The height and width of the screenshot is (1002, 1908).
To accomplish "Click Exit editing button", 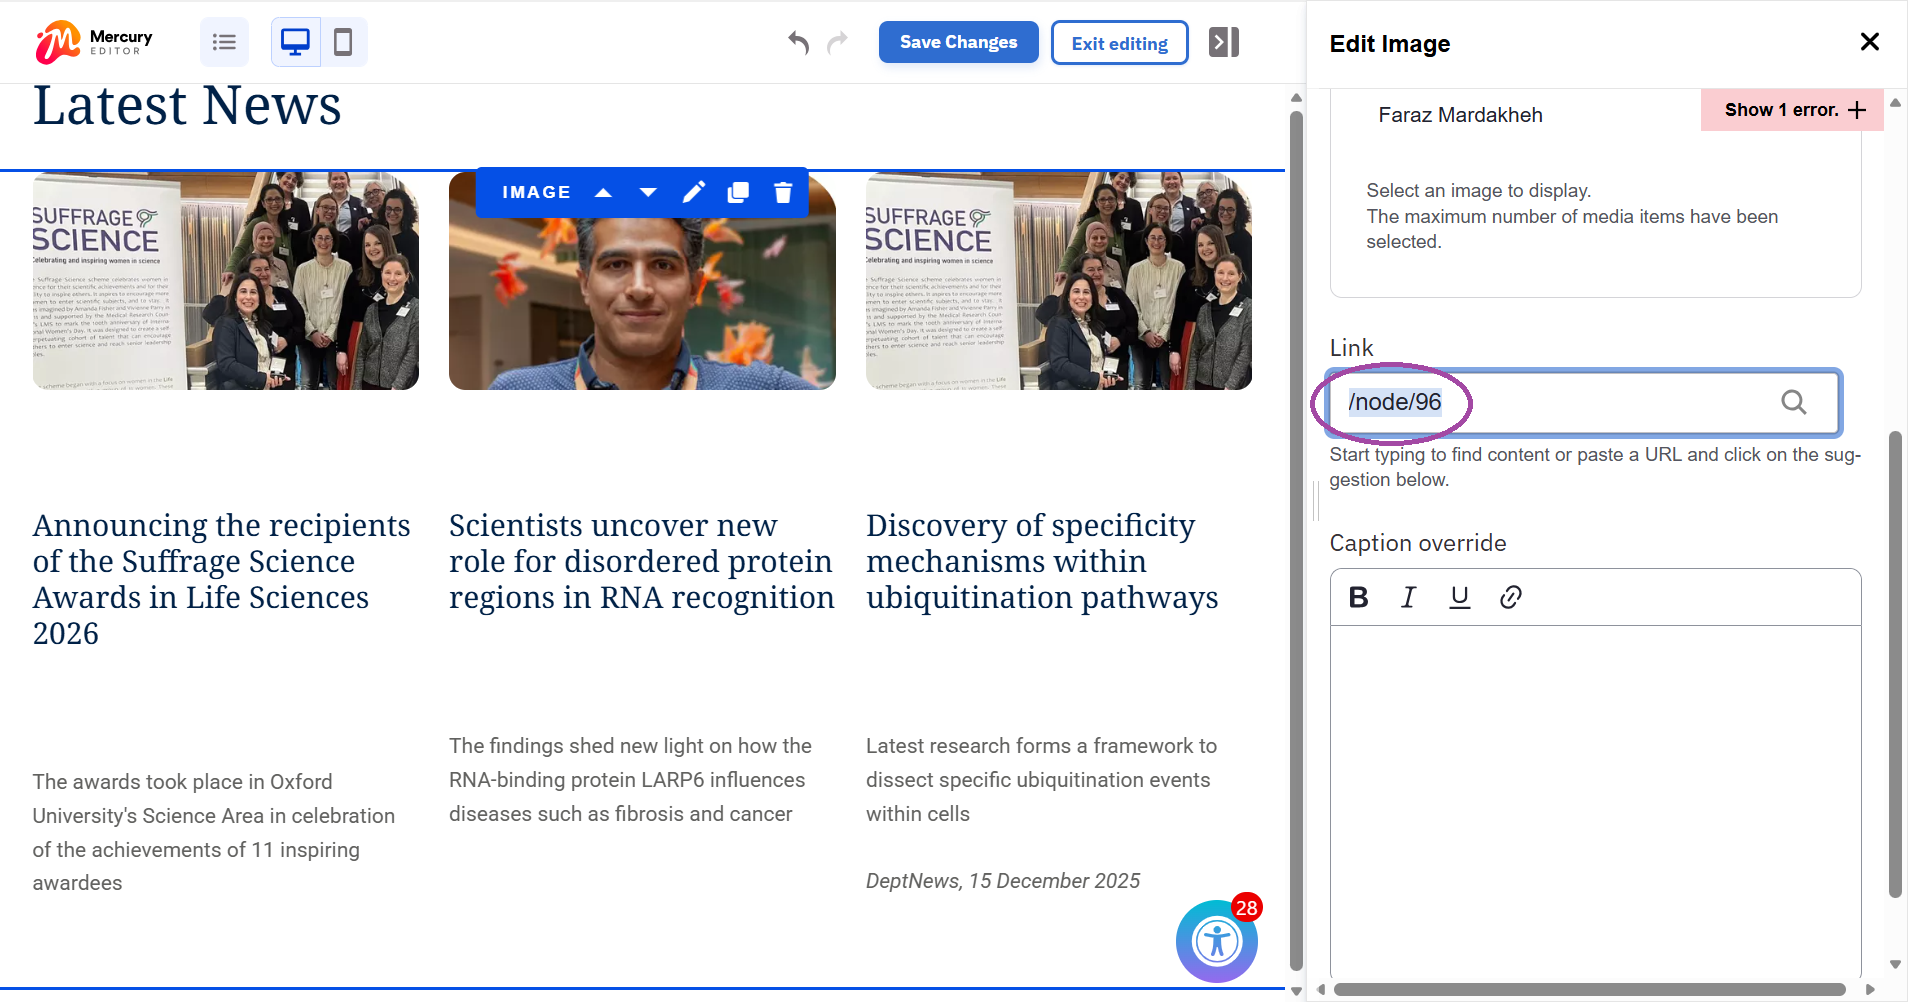I will click(1119, 43).
